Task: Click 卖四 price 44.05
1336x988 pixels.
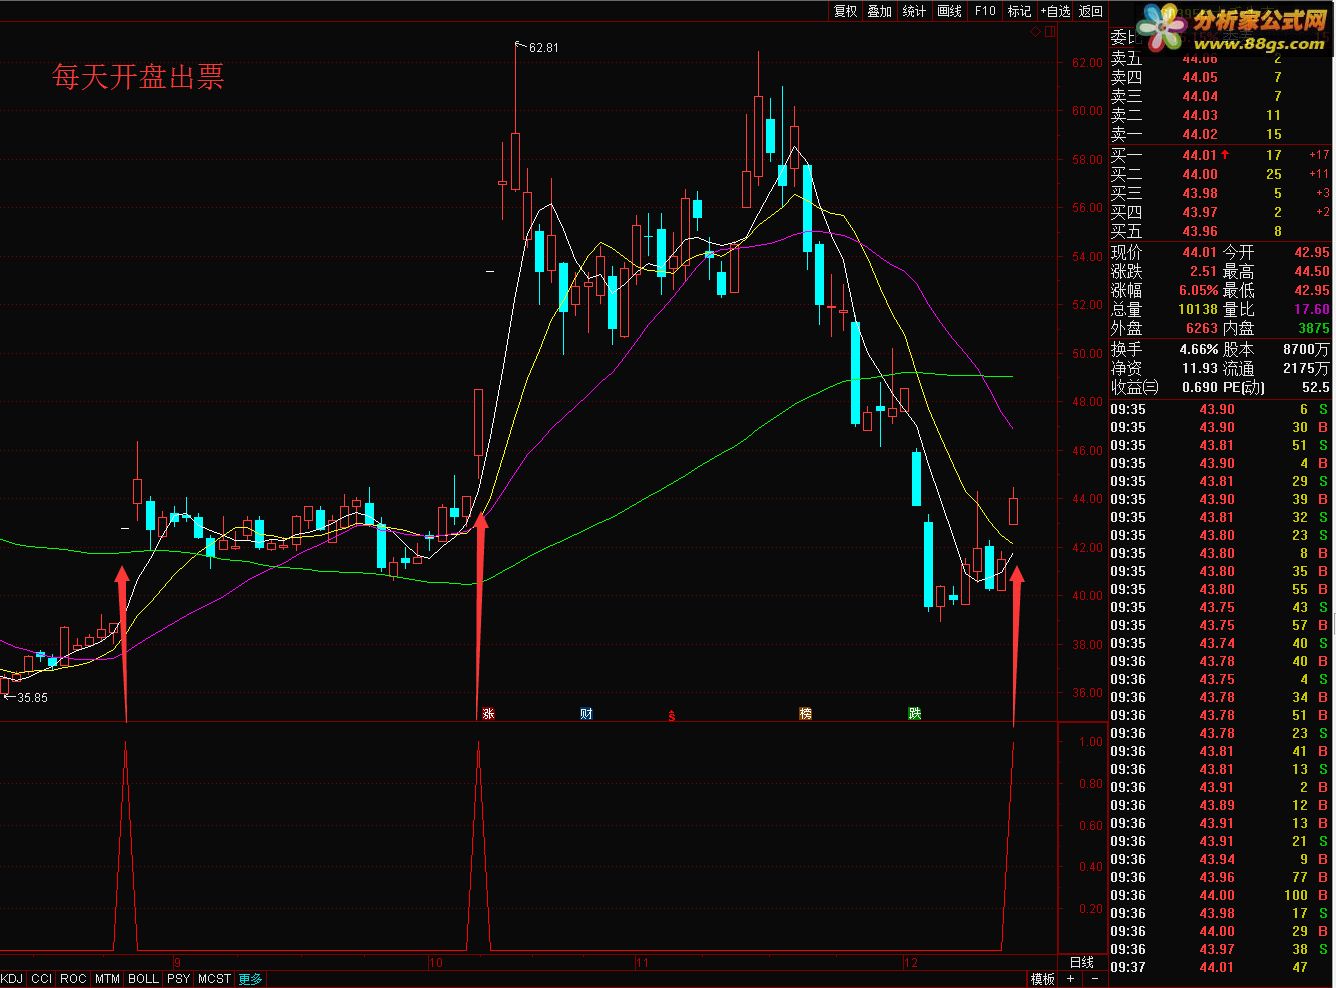Action: 1200,77
